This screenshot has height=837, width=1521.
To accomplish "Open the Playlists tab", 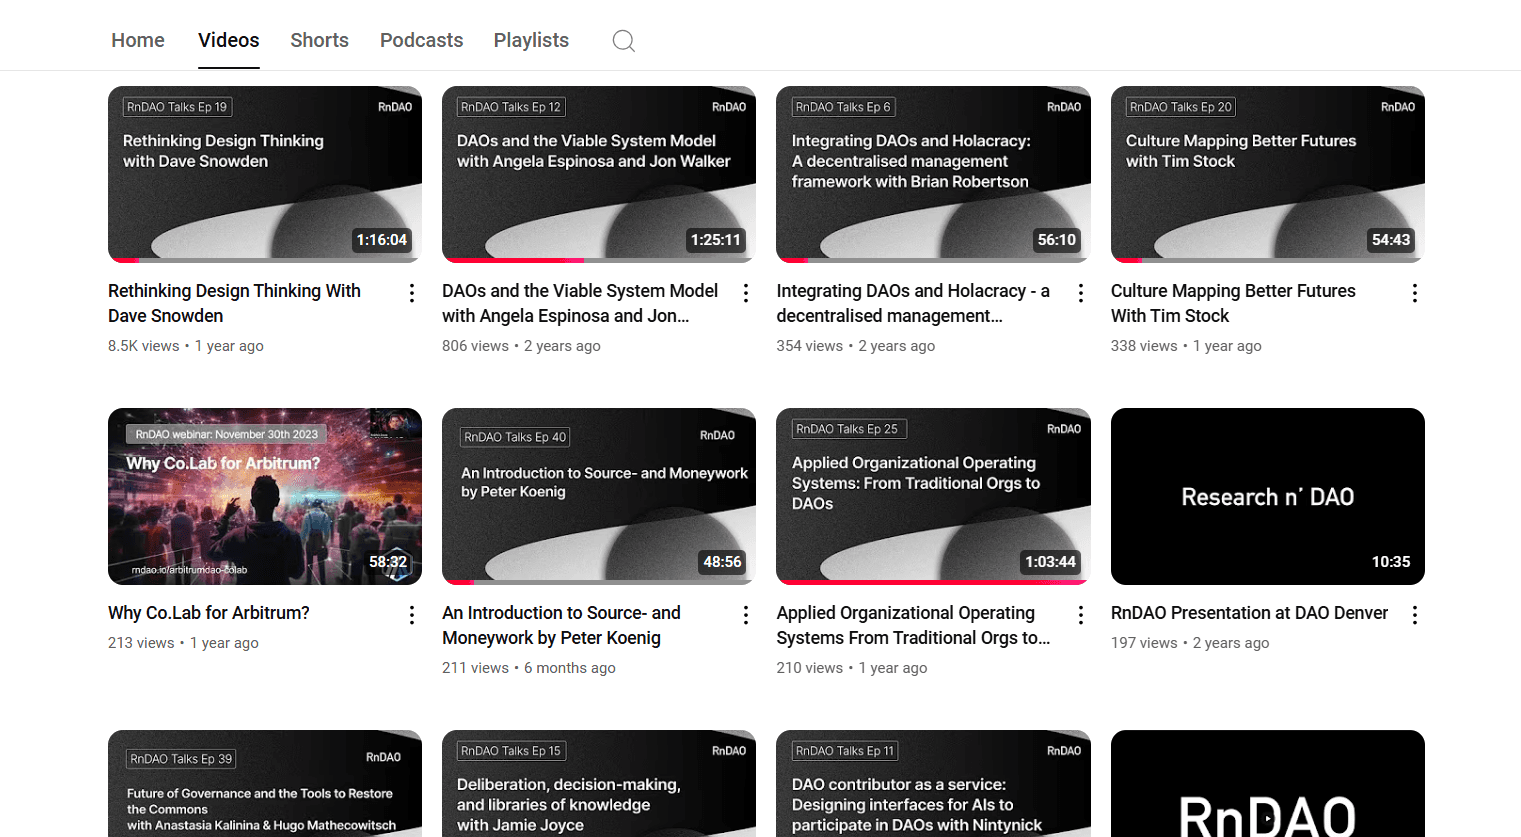I will [531, 40].
